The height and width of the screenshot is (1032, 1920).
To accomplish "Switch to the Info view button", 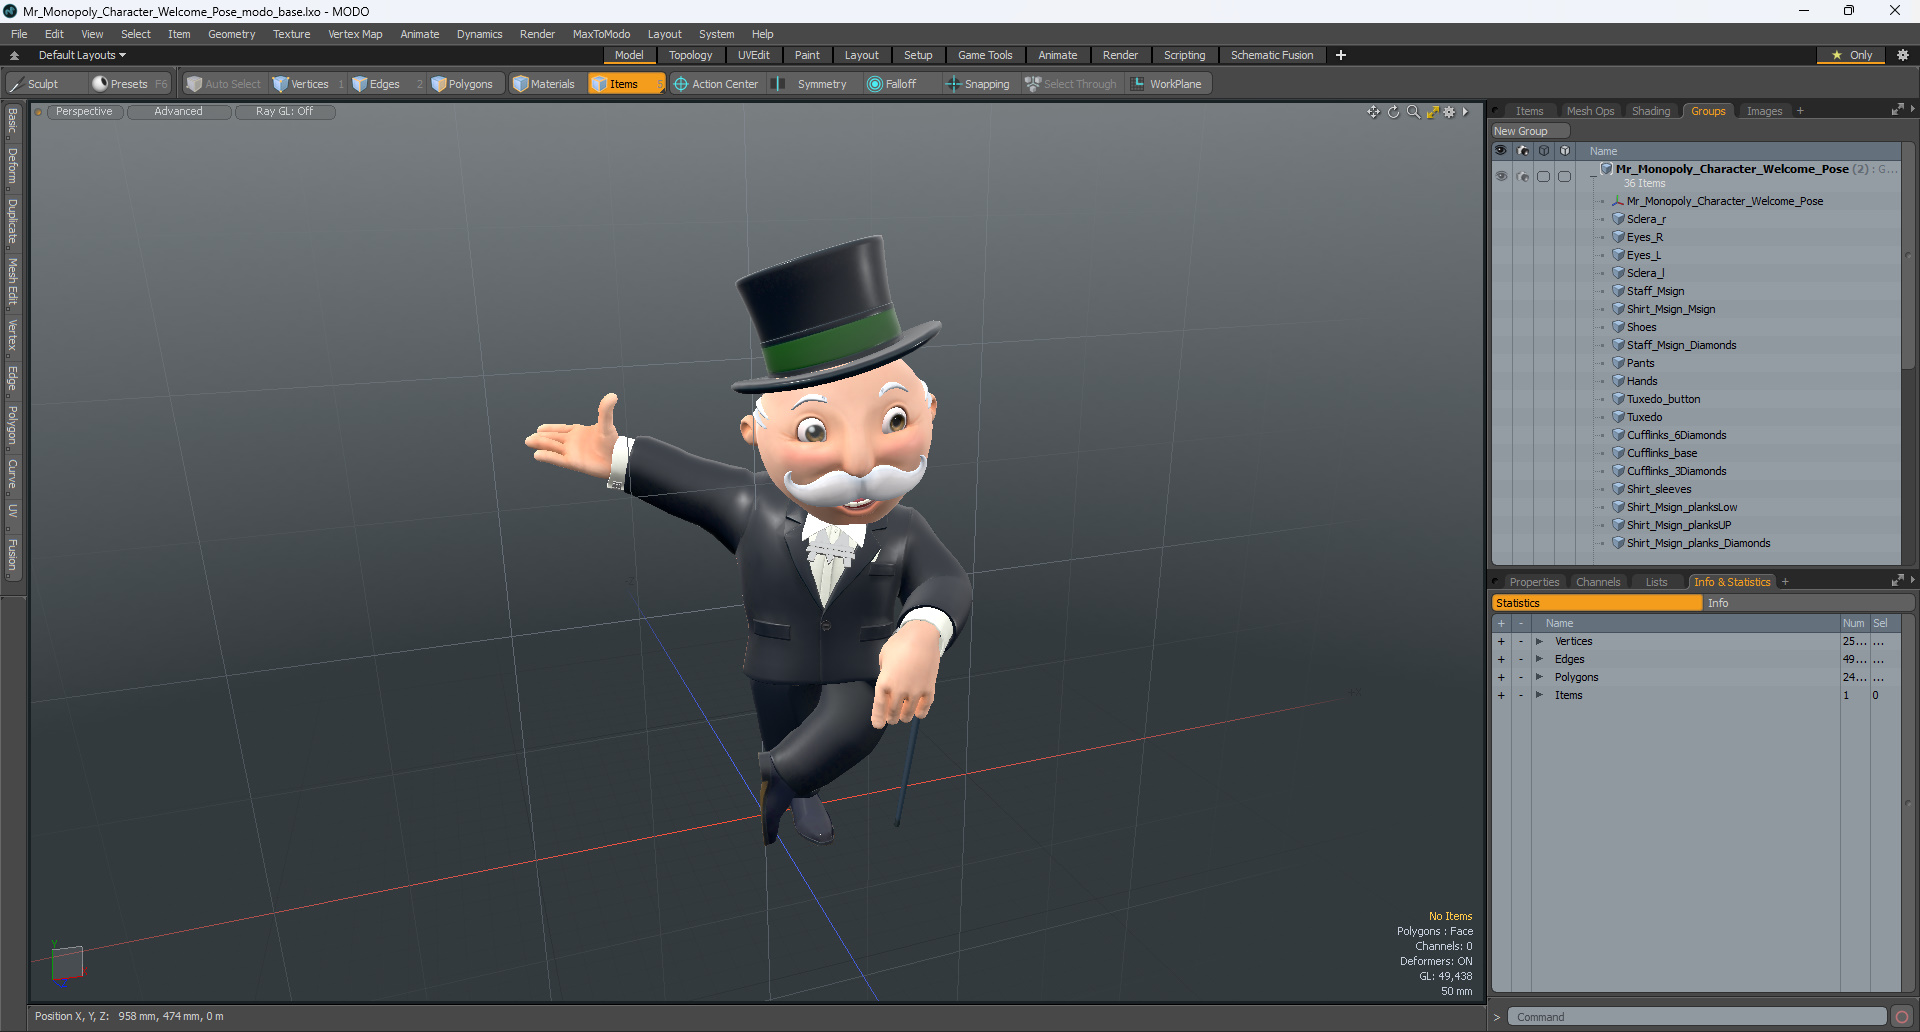I will [1807, 603].
